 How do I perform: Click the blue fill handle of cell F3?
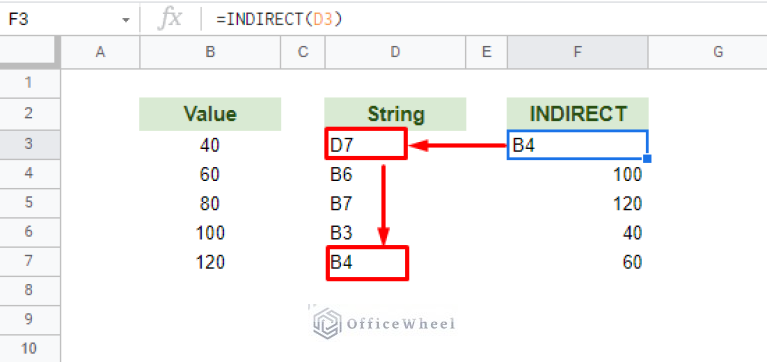click(x=647, y=158)
